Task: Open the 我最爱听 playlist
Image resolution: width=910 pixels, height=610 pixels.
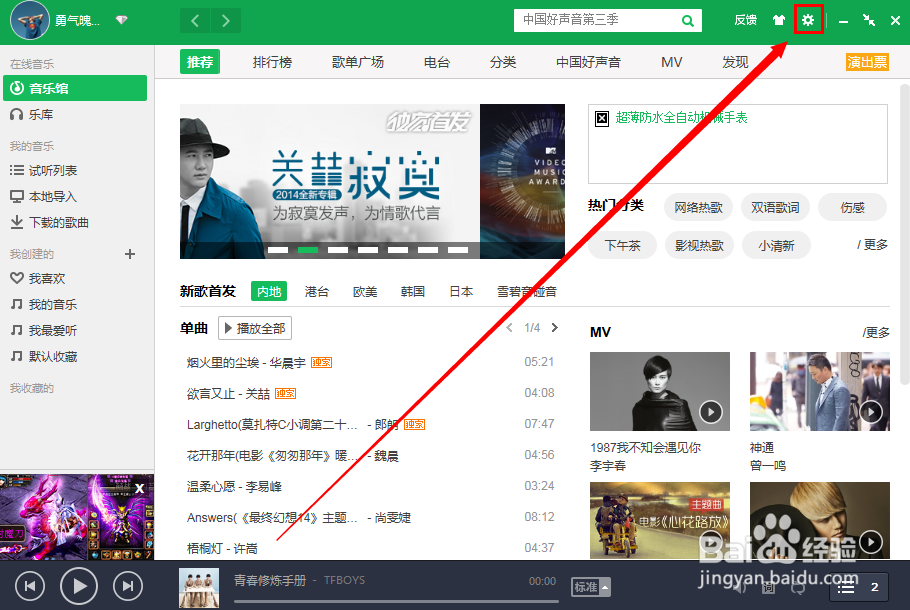Action: tap(44, 331)
